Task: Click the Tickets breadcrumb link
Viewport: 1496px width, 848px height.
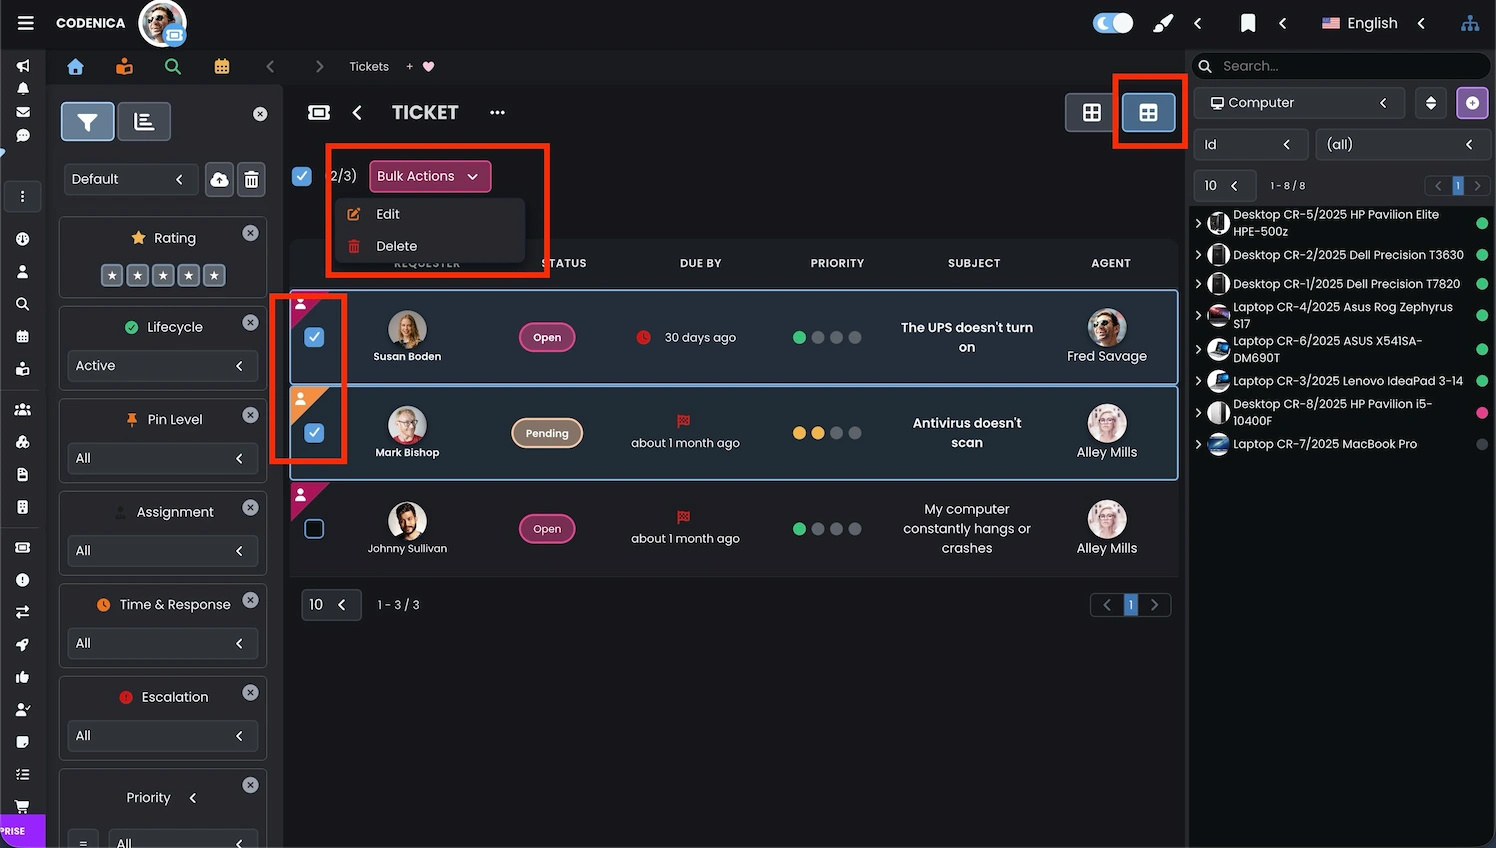Action: (369, 67)
